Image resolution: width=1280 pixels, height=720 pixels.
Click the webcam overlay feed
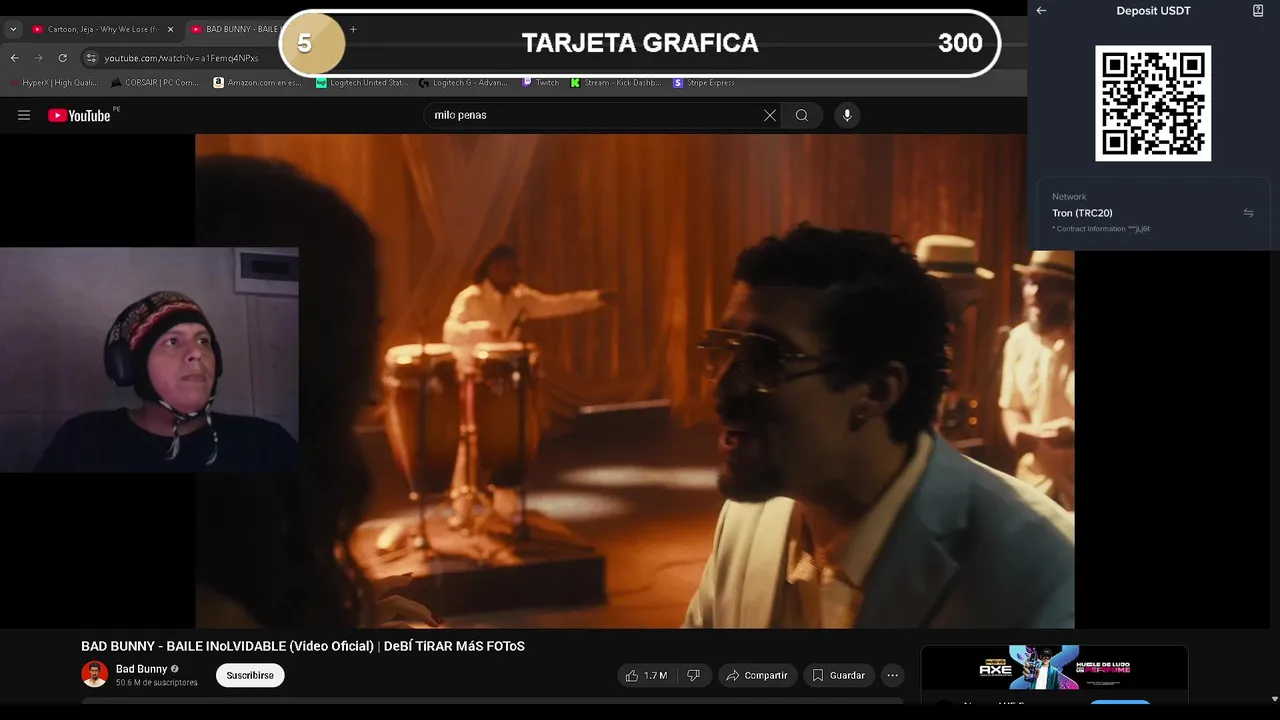(x=149, y=360)
